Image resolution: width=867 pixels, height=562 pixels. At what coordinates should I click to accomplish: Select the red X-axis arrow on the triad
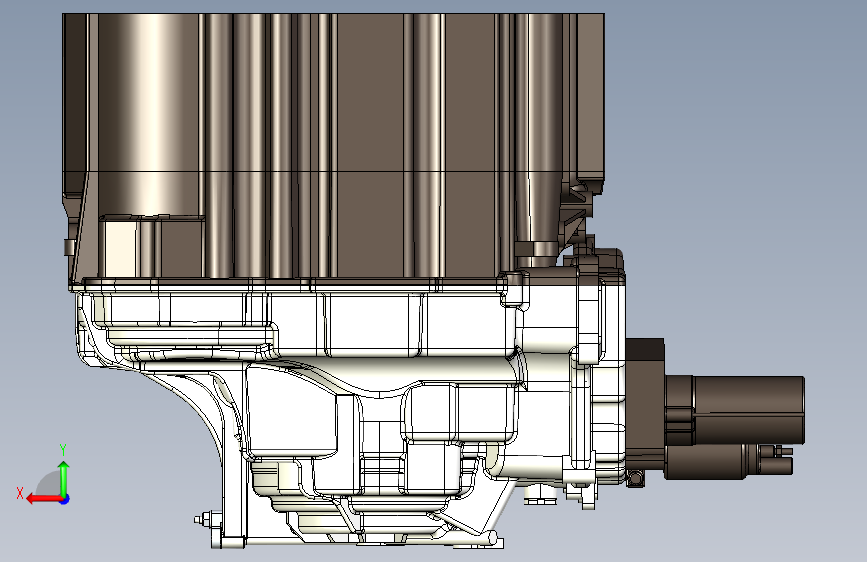point(44,499)
